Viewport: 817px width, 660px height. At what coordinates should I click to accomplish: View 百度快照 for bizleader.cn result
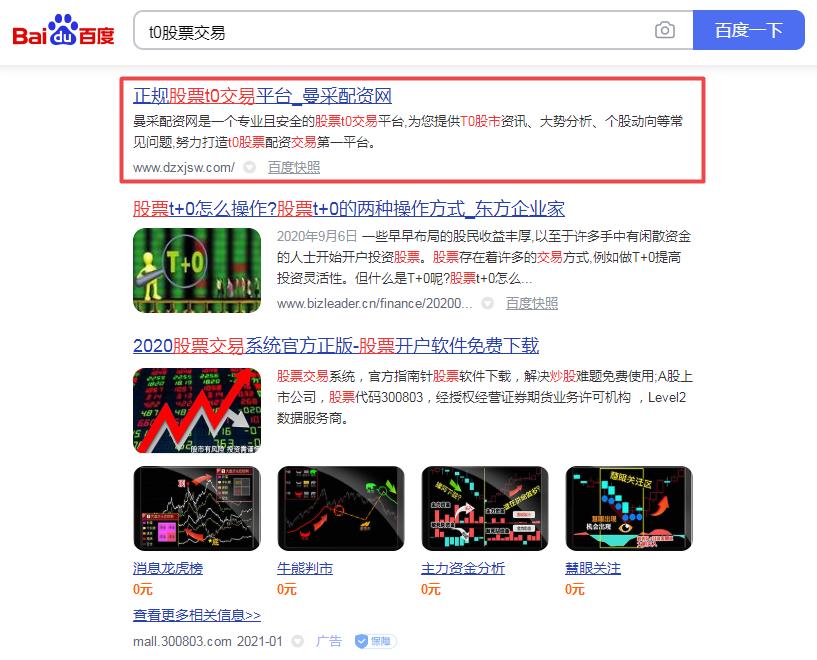coord(531,303)
